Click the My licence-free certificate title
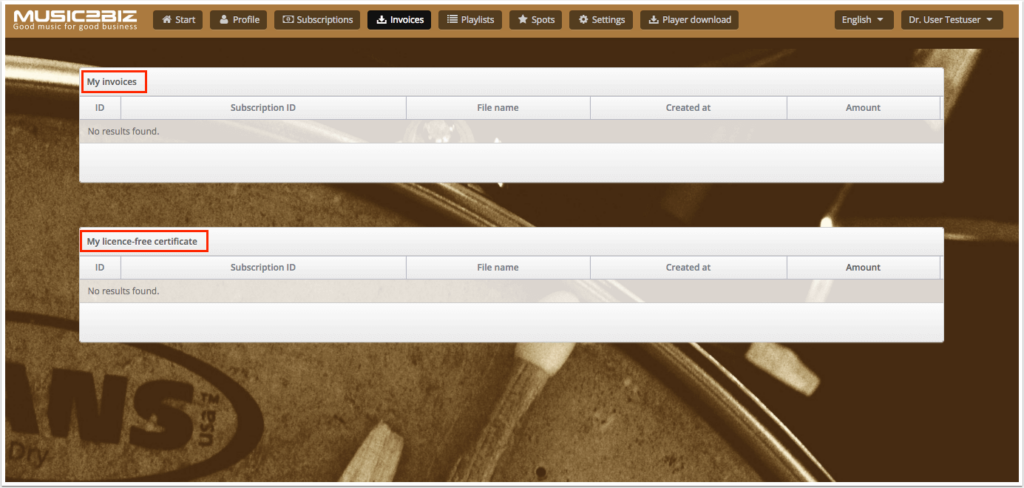This screenshot has width=1024, height=488. point(142,242)
